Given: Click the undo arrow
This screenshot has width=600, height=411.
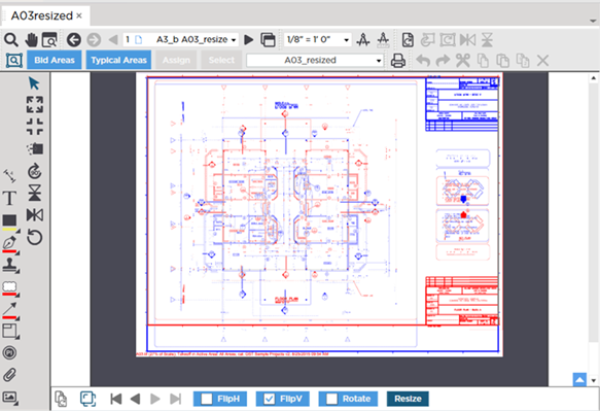Looking at the screenshot, I should click(423, 60).
